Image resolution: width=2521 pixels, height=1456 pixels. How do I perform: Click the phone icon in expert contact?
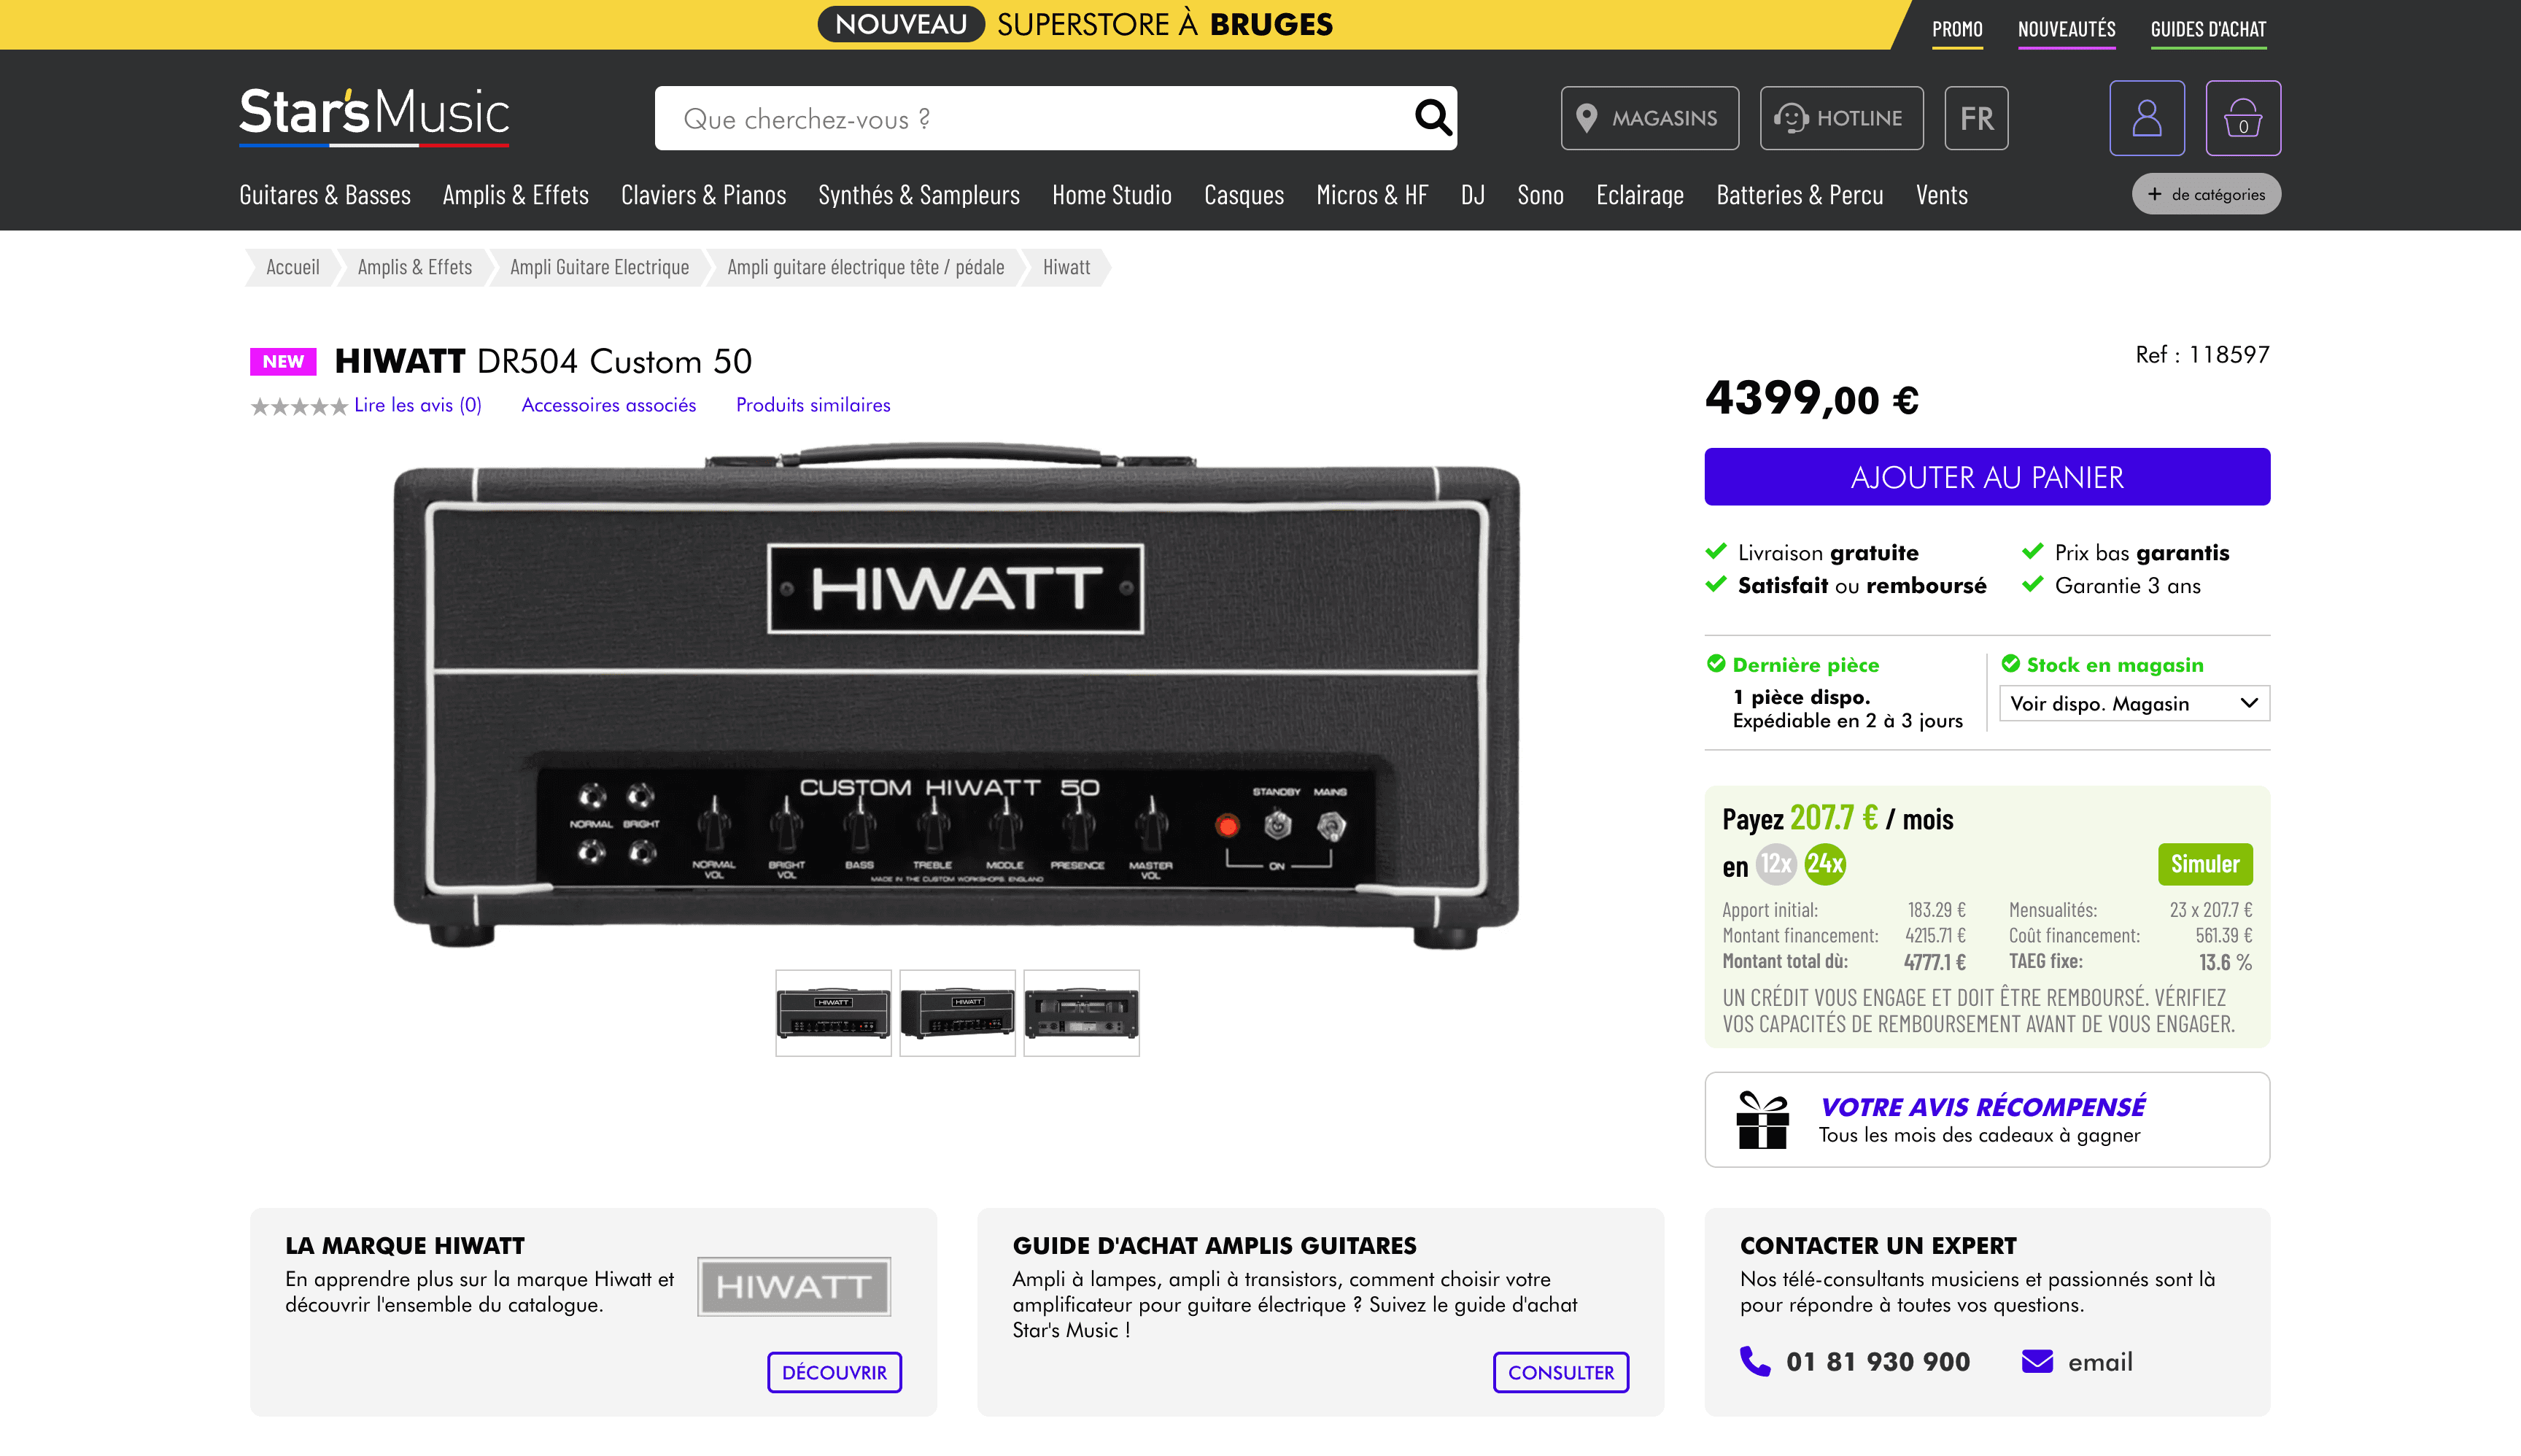click(x=1754, y=1361)
